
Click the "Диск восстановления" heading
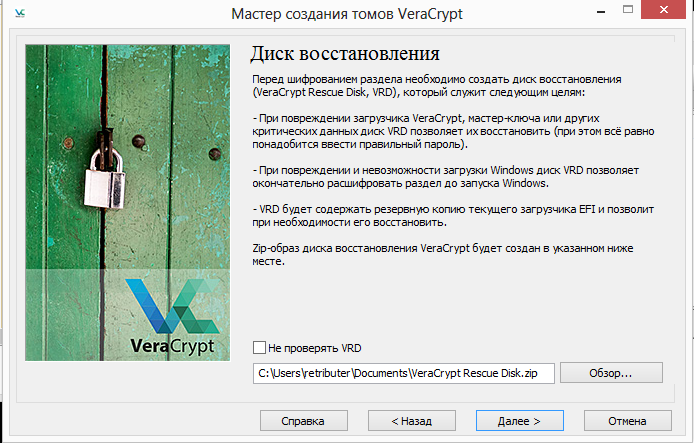pos(344,52)
